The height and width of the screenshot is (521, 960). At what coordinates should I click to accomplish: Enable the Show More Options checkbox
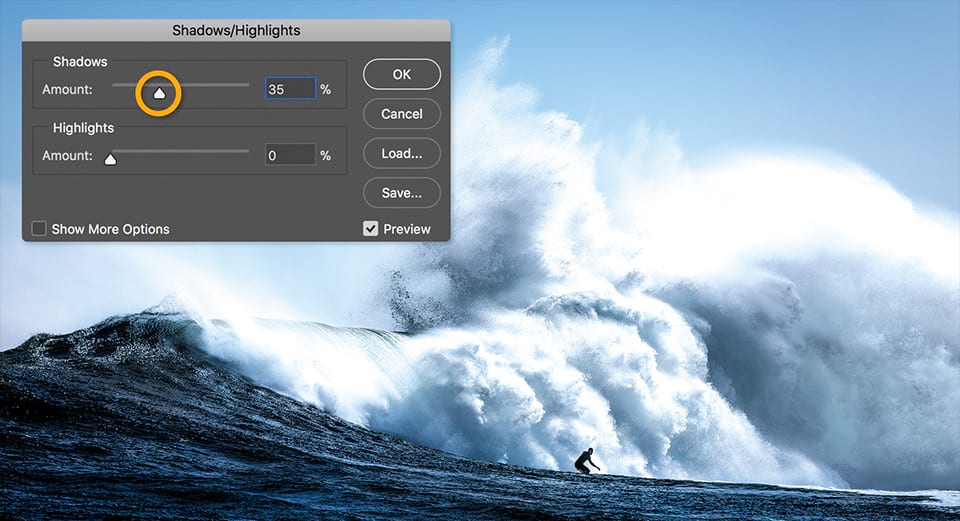39,229
